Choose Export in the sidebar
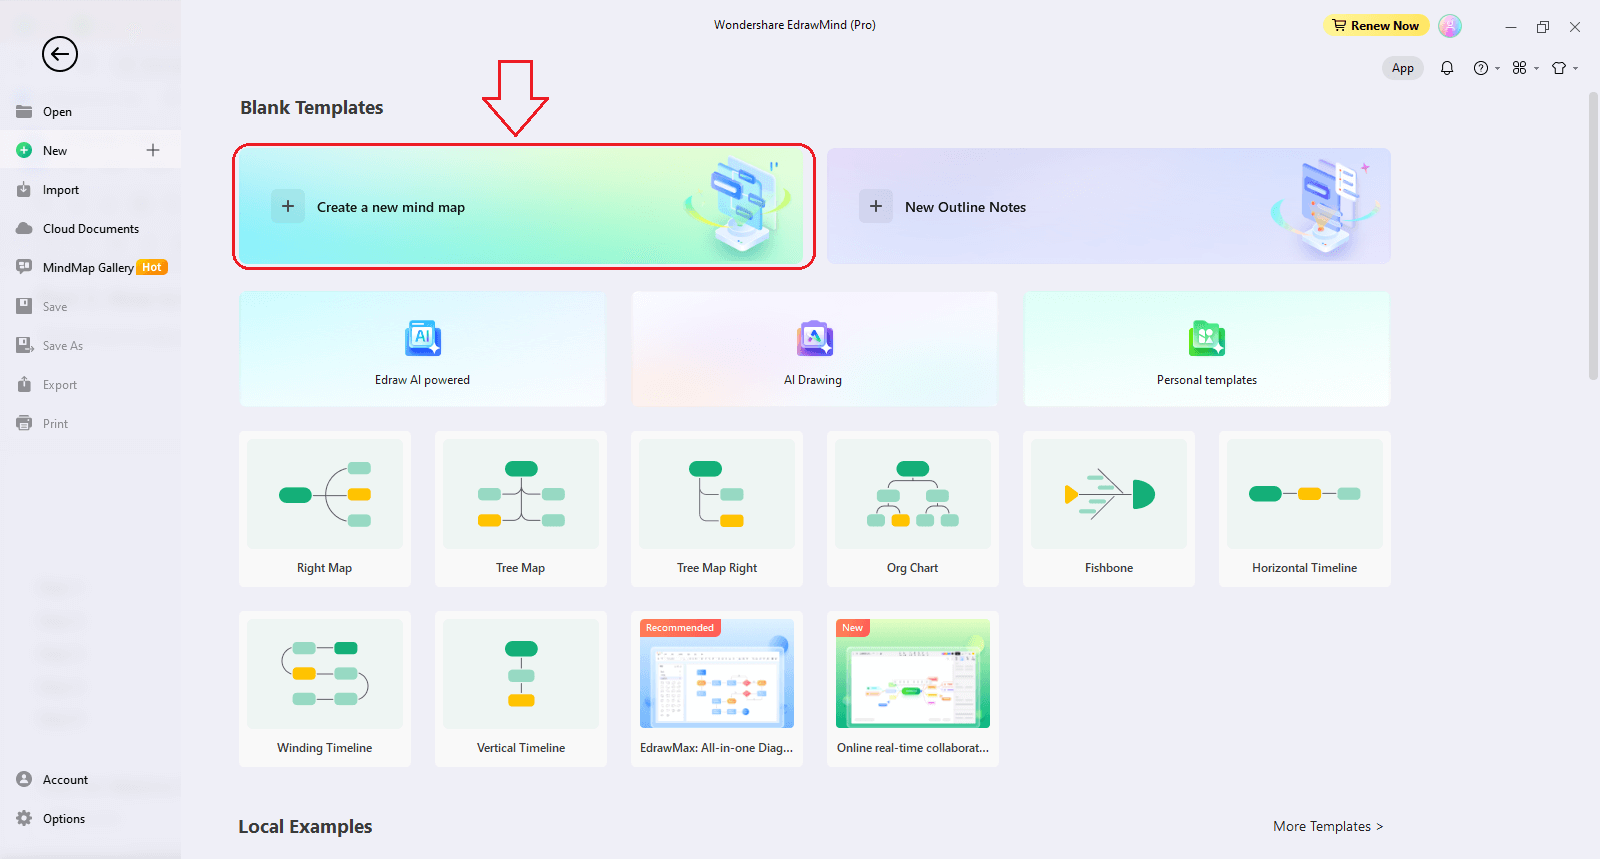This screenshot has height=860, width=1600. 90,385
